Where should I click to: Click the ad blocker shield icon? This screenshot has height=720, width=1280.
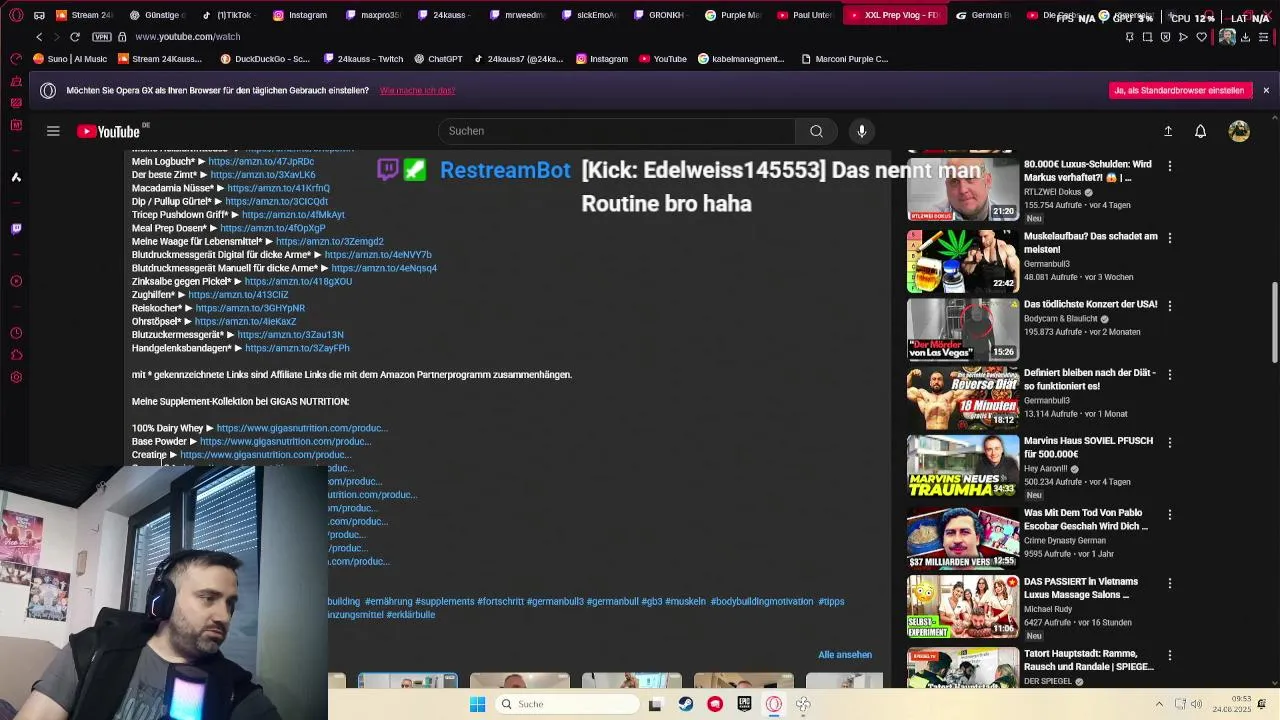click(x=1165, y=37)
